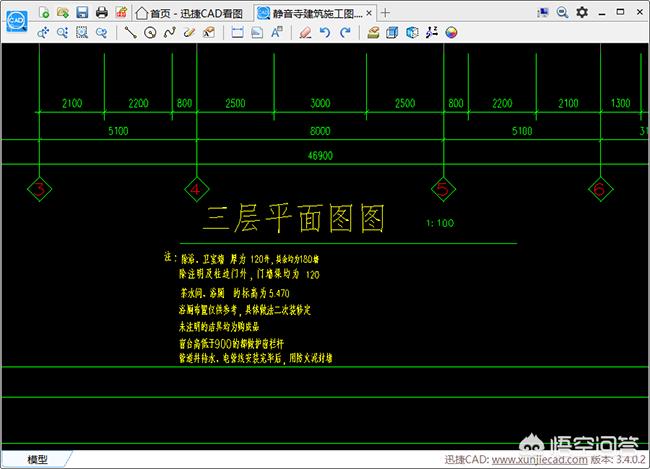
Task: Add a new tab with plus button
Action: pos(385,13)
